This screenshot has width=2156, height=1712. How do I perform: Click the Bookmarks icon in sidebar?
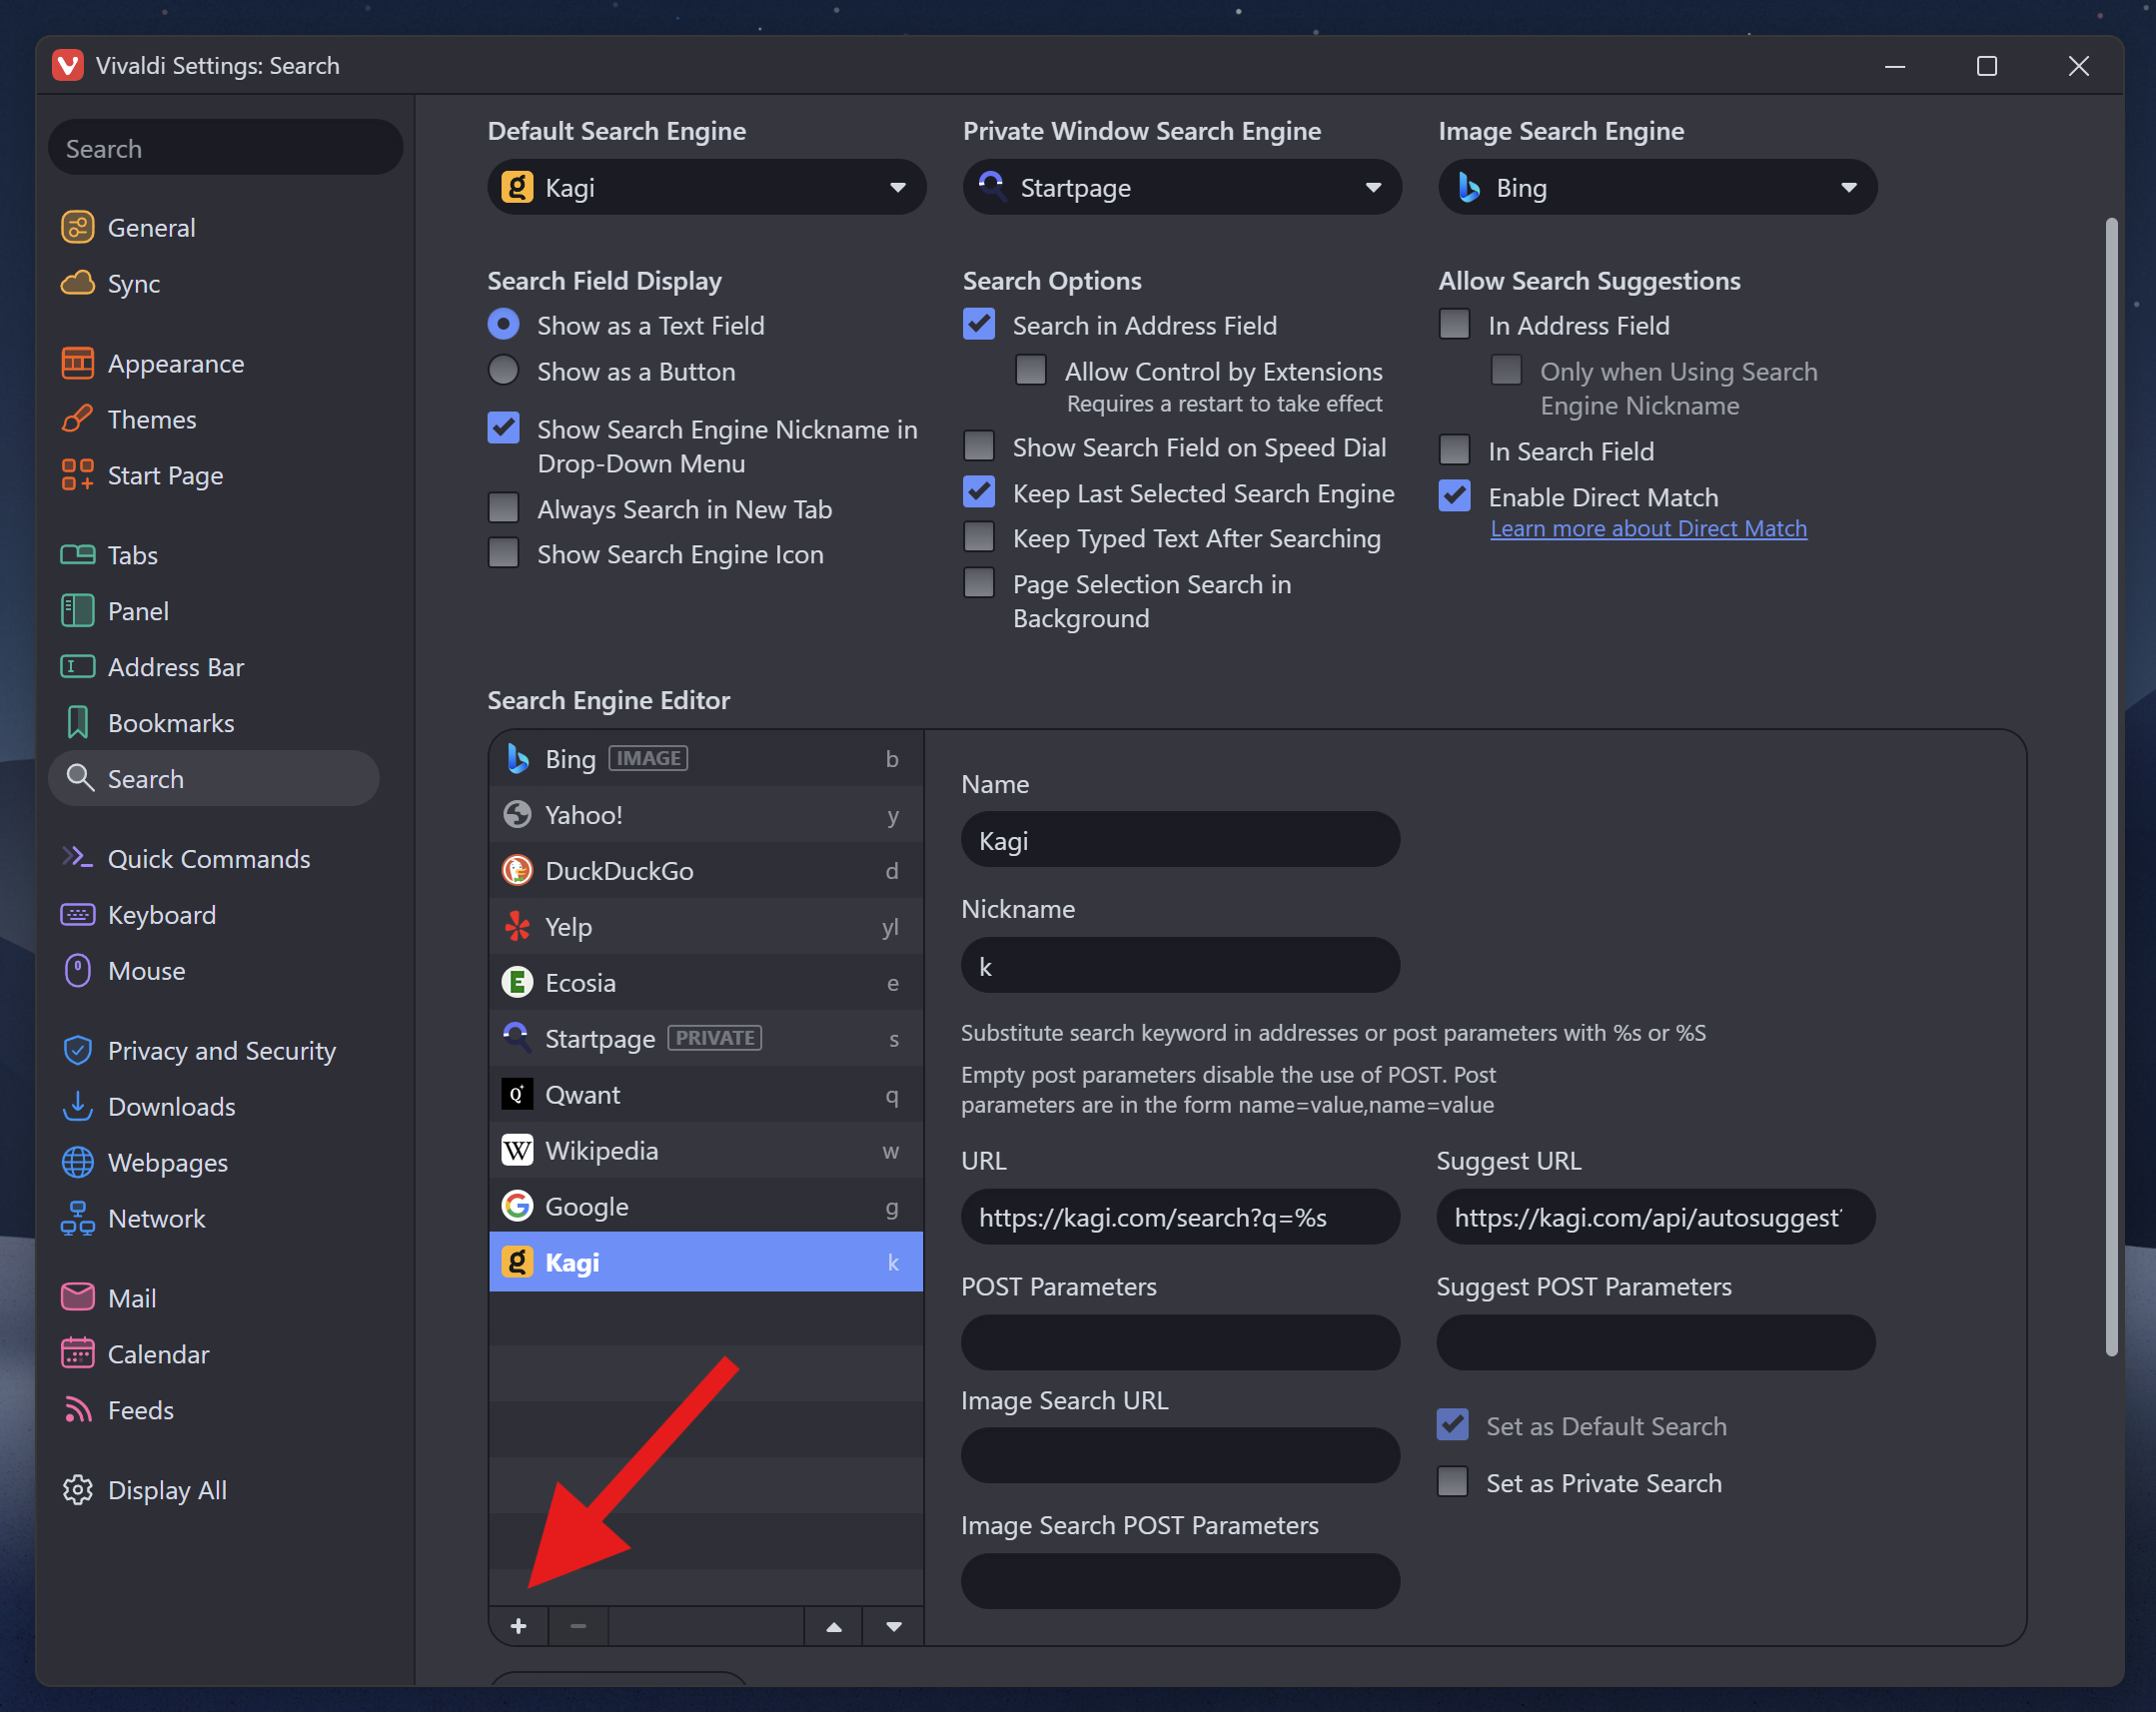click(x=78, y=722)
